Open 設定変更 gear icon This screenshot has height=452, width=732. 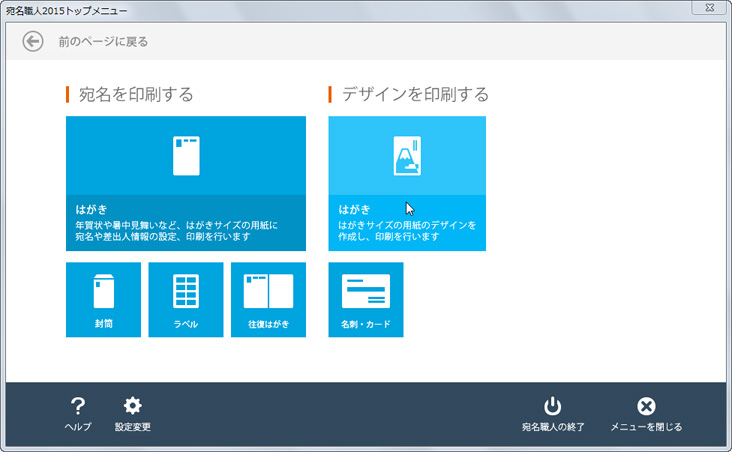point(132,405)
